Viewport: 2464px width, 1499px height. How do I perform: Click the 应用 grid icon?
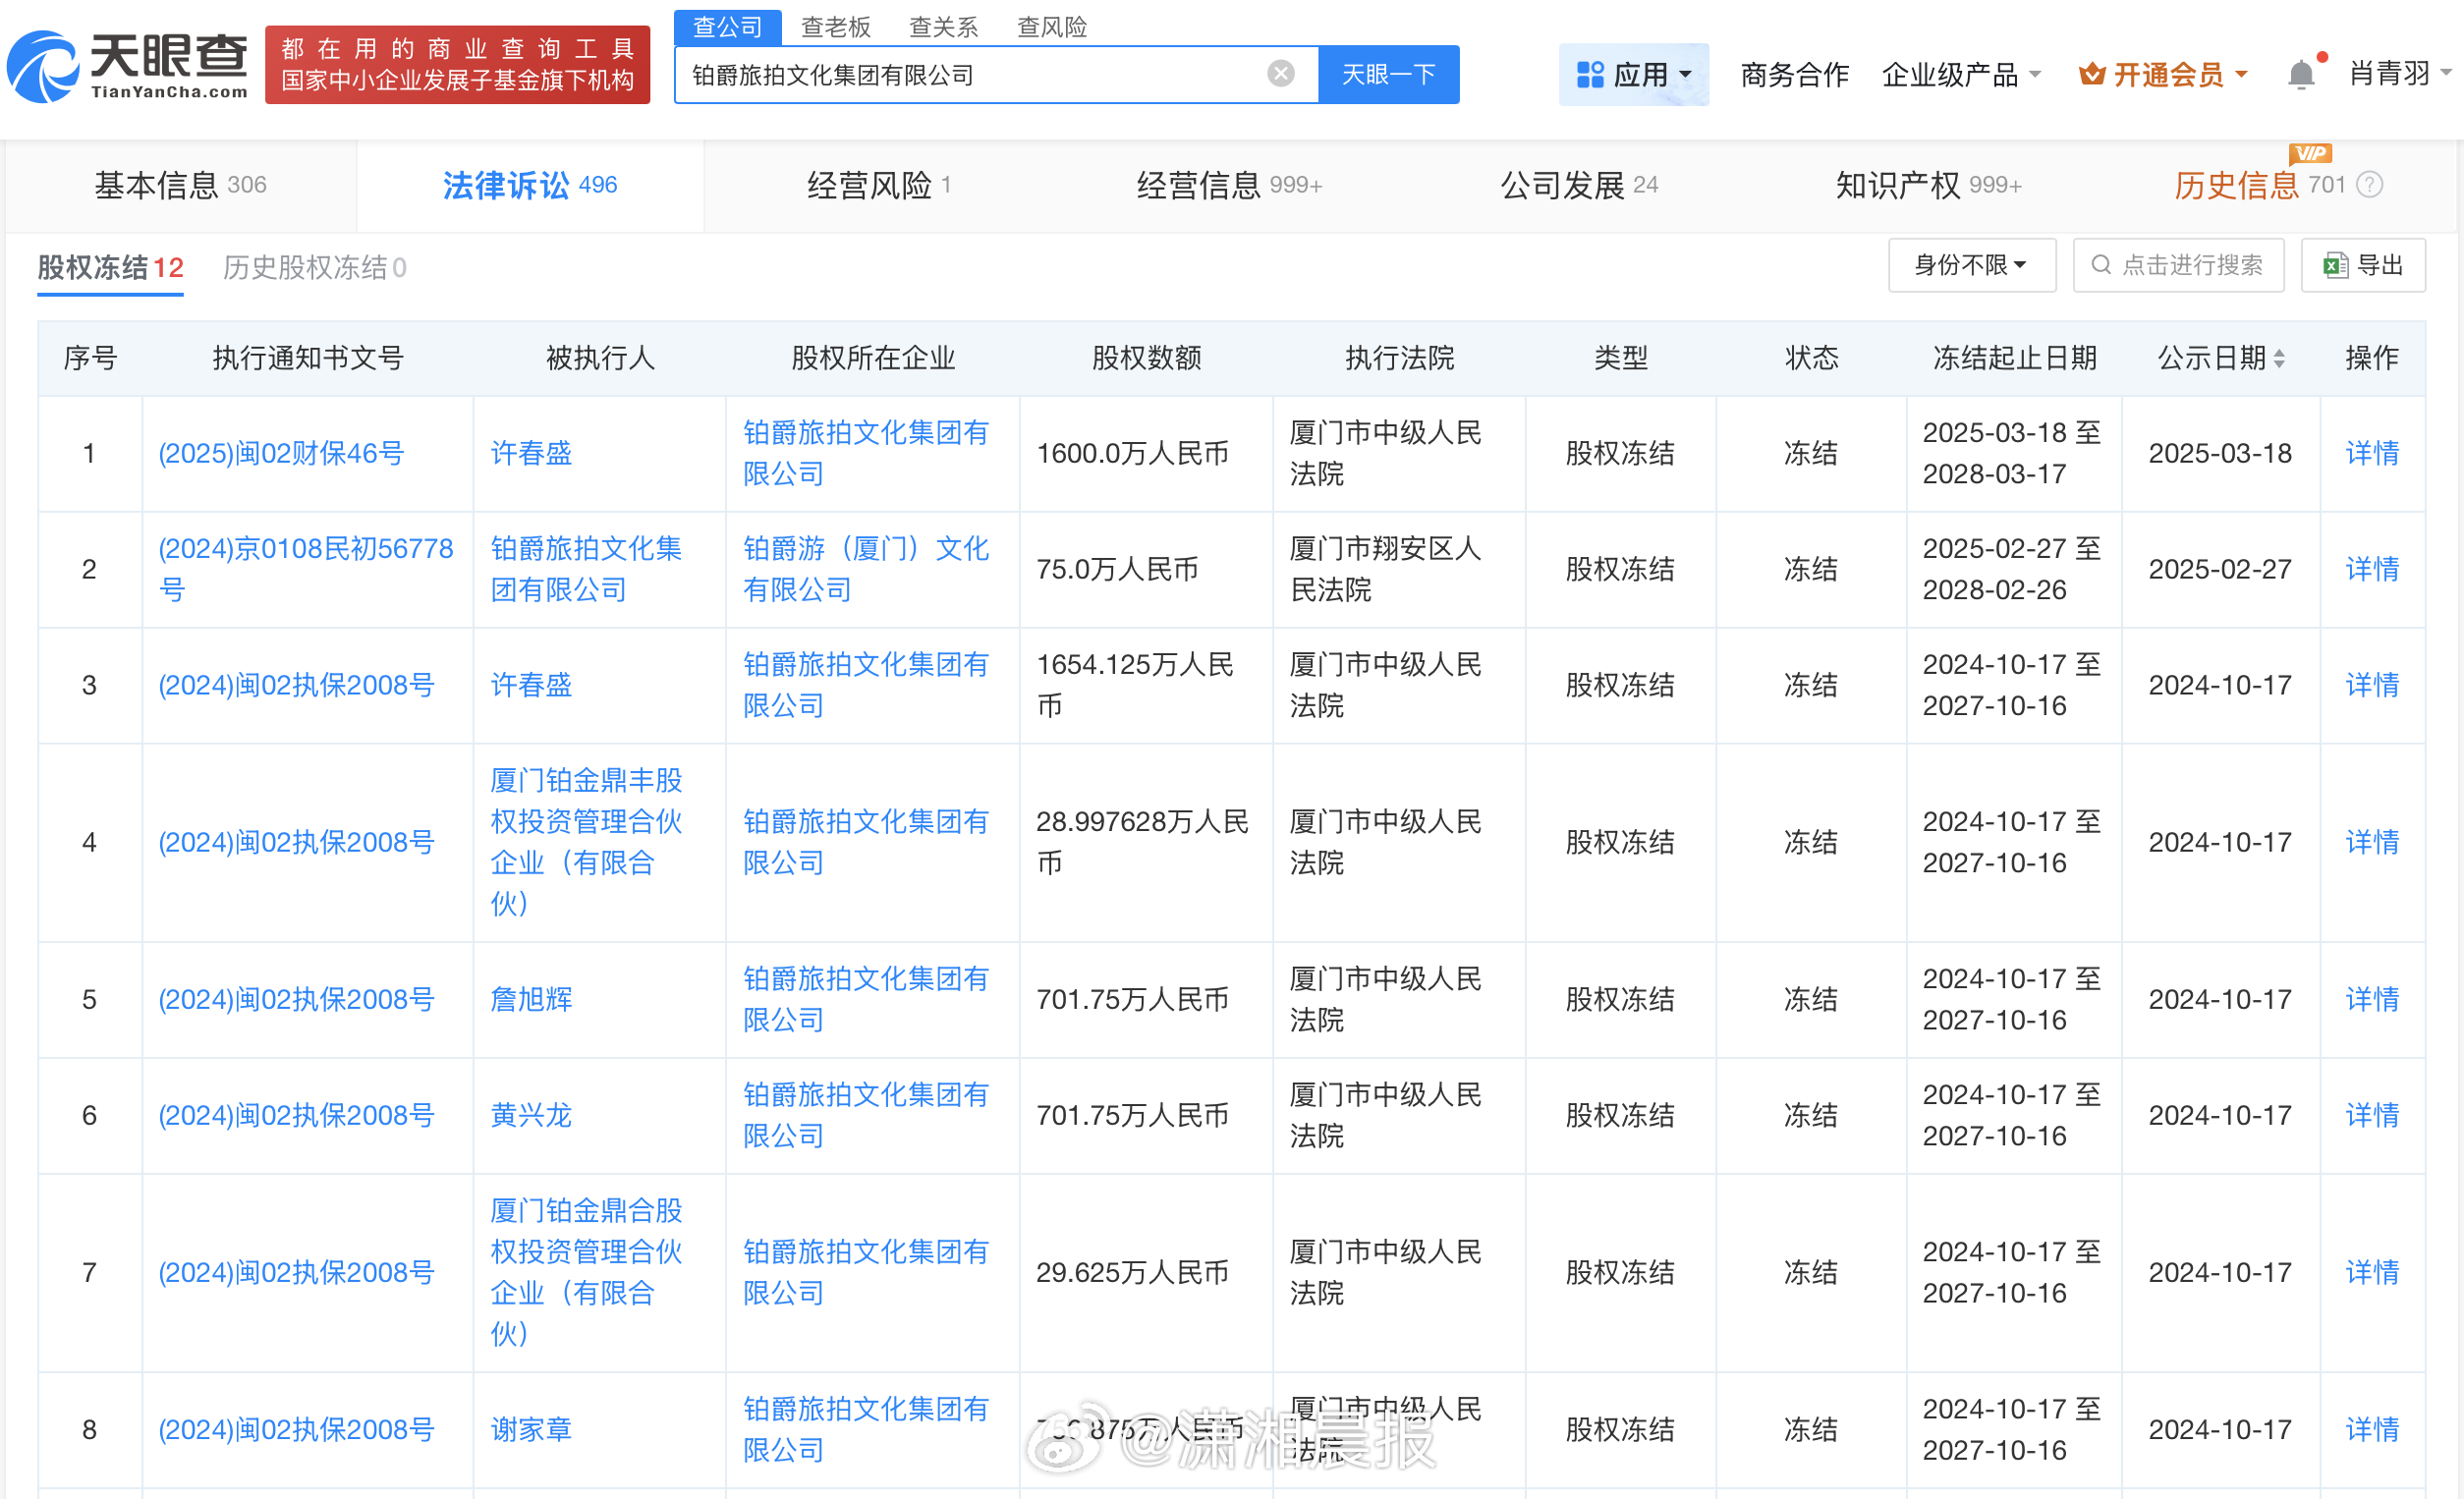(x=1590, y=74)
